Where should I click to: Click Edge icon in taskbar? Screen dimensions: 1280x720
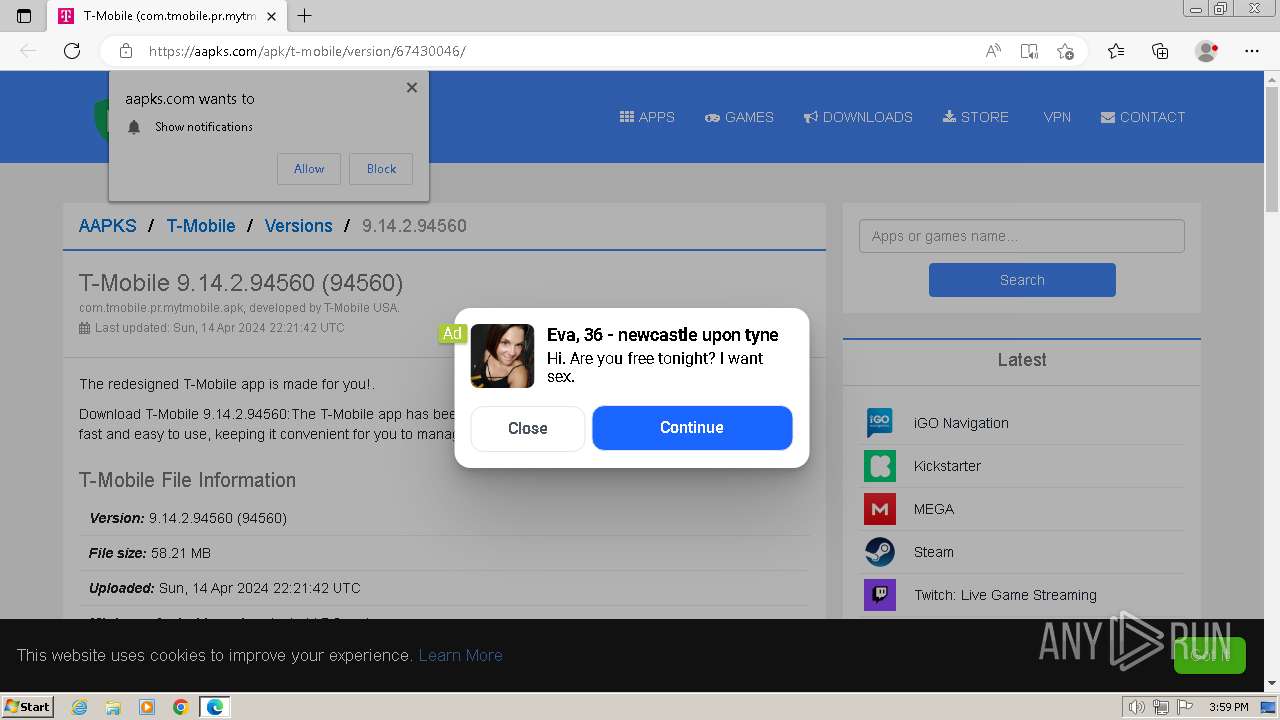click(215, 707)
